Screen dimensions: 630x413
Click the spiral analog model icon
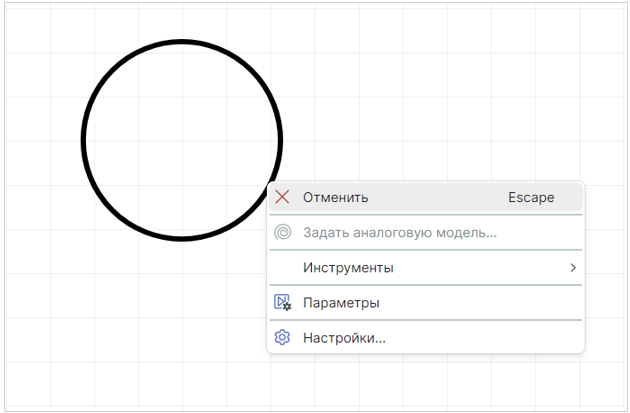click(282, 232)
